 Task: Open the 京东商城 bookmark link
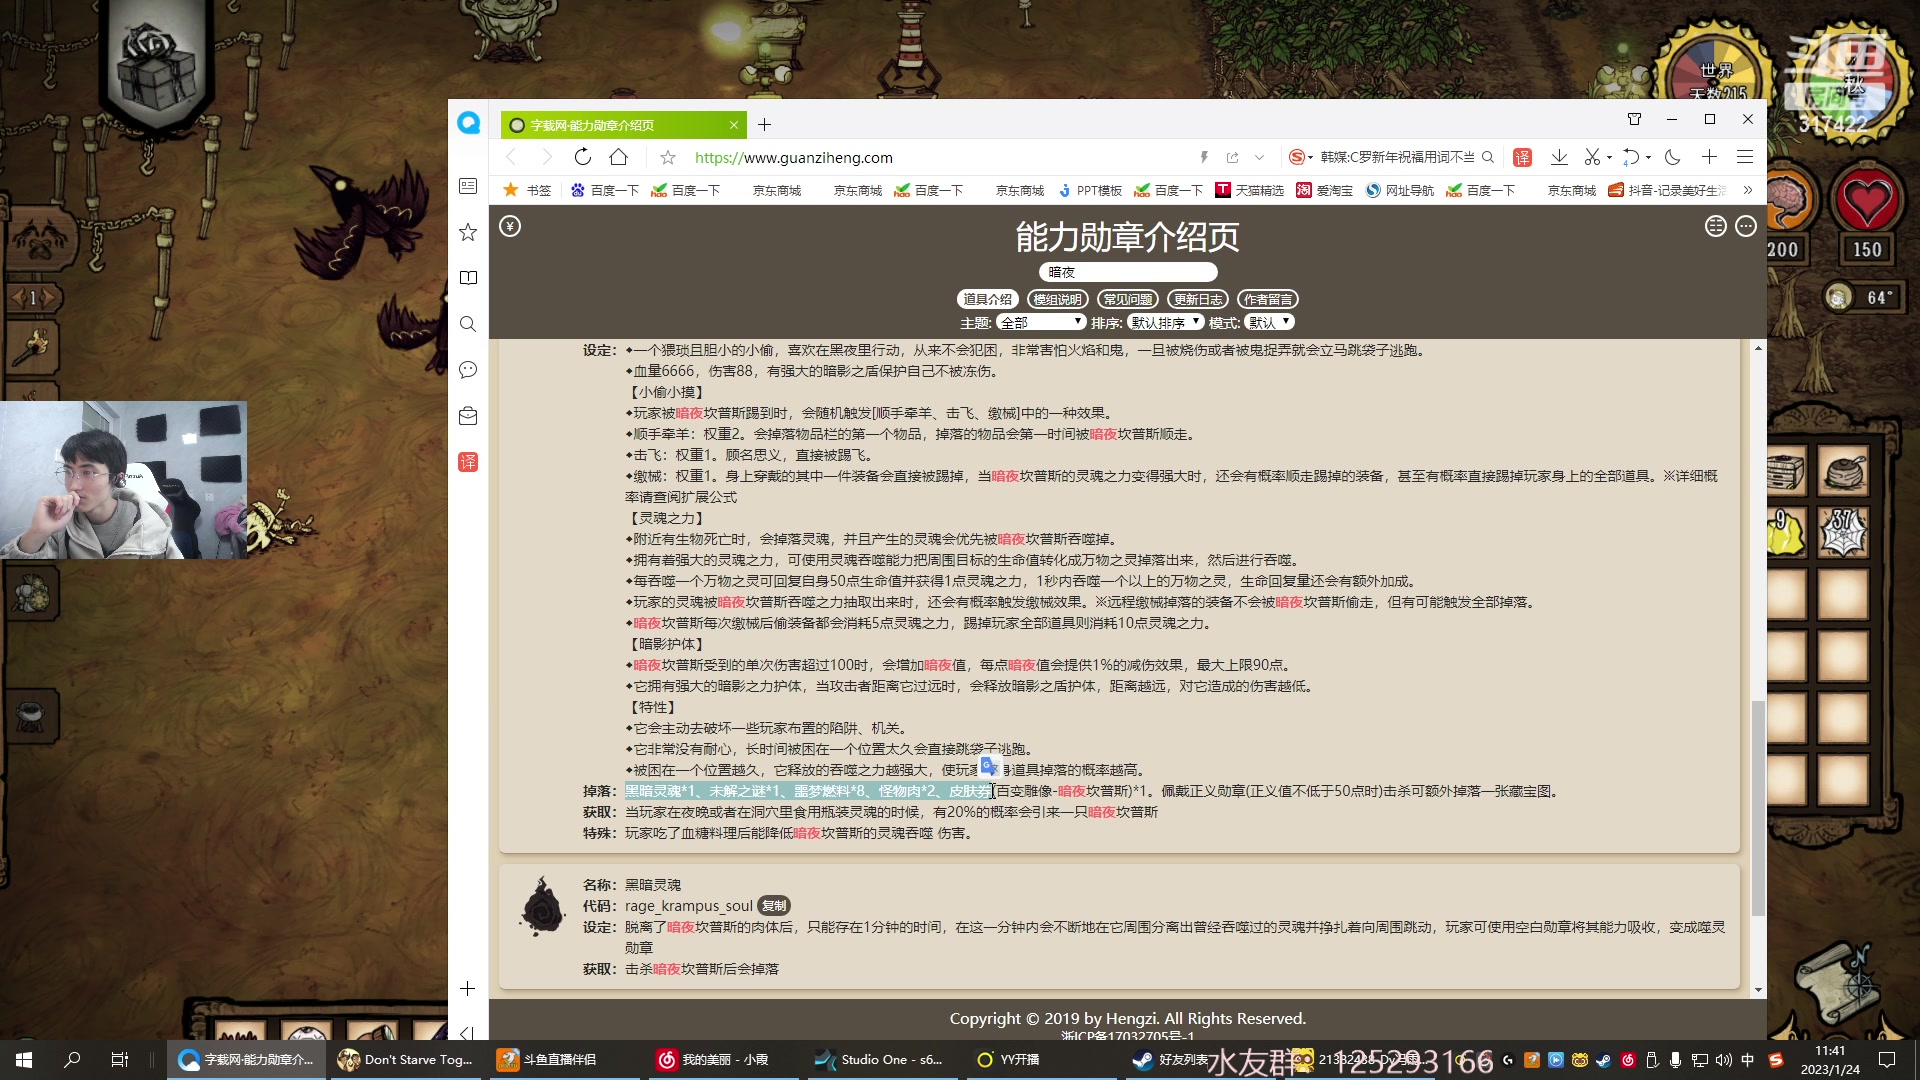(x=778, y=190)
